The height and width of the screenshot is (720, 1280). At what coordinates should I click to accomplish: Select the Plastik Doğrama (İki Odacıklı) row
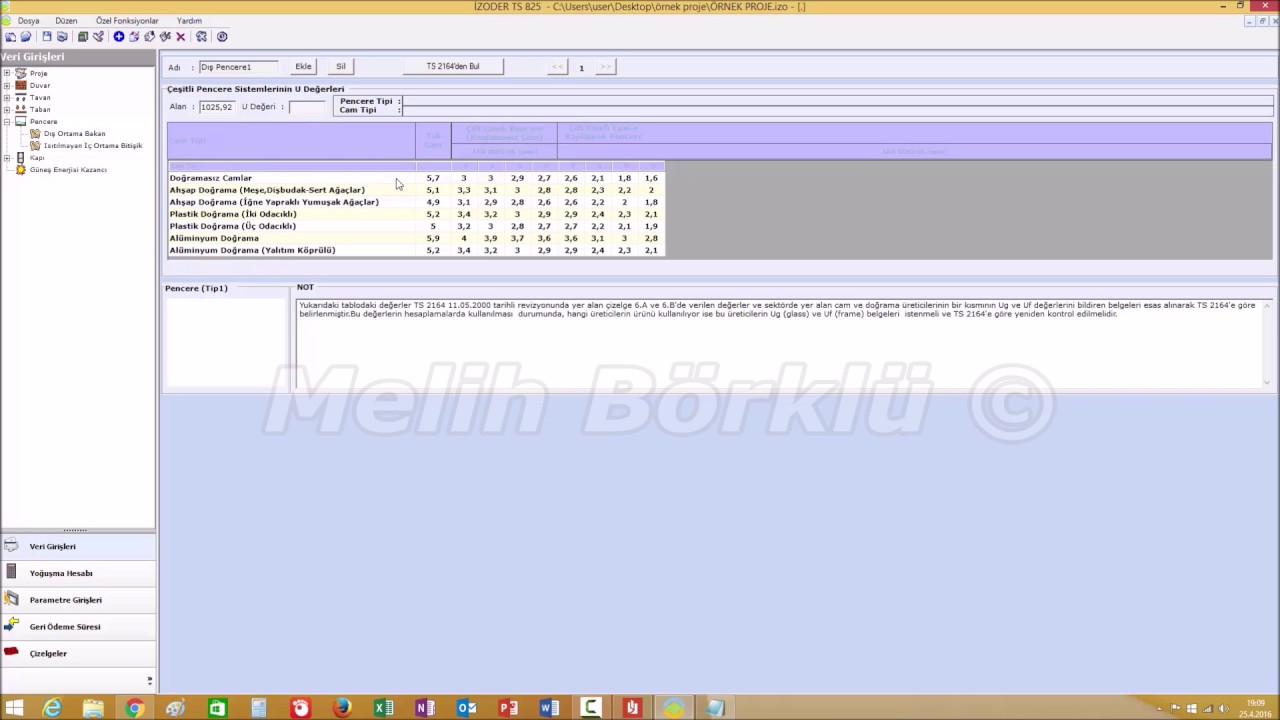(x=416, y=214)
